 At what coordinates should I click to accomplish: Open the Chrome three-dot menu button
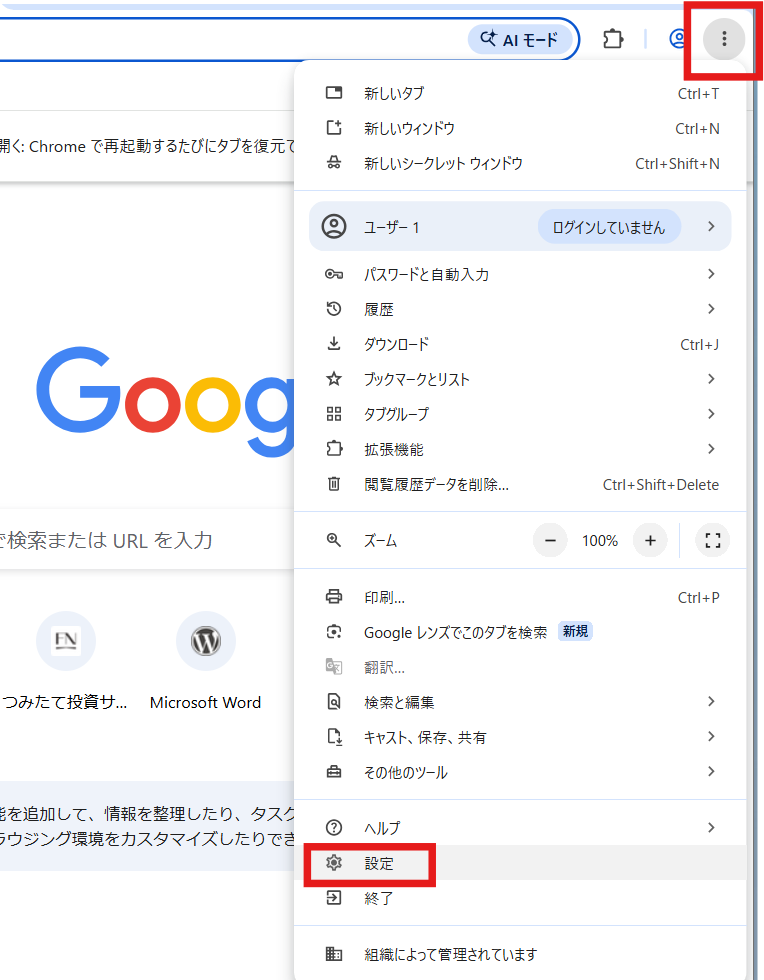coord(724,39)
